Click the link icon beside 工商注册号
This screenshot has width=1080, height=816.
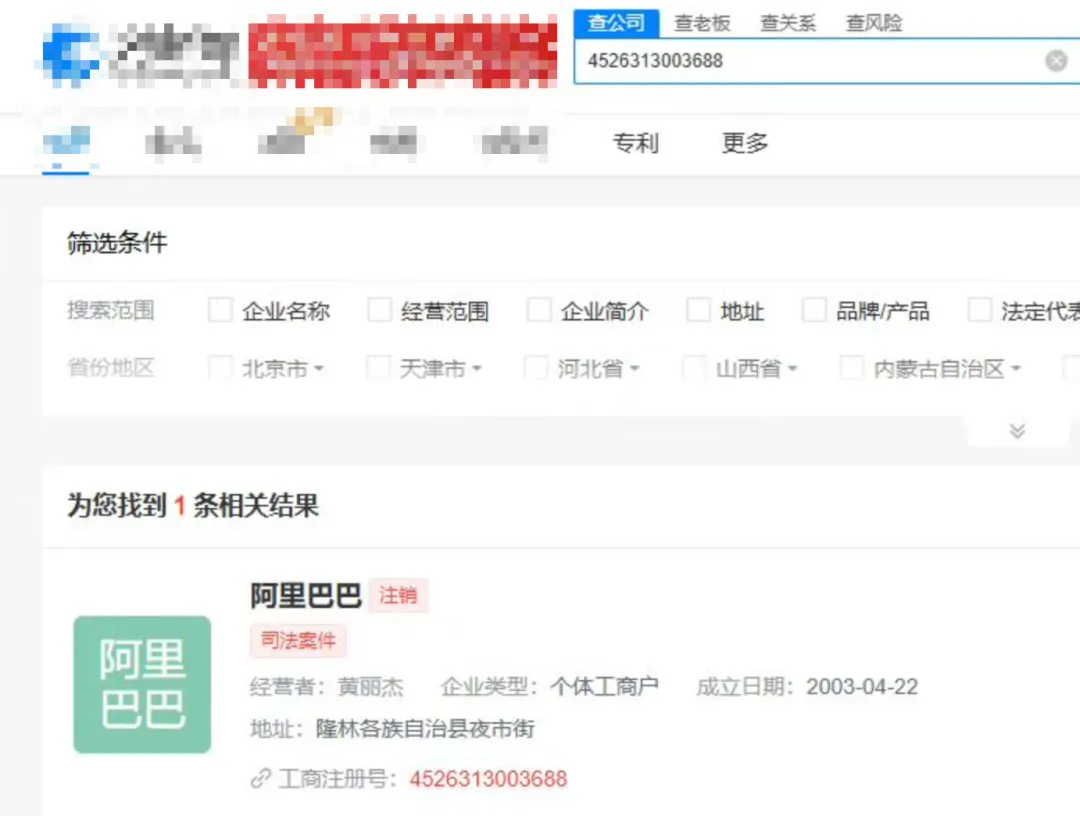point(260,779)
